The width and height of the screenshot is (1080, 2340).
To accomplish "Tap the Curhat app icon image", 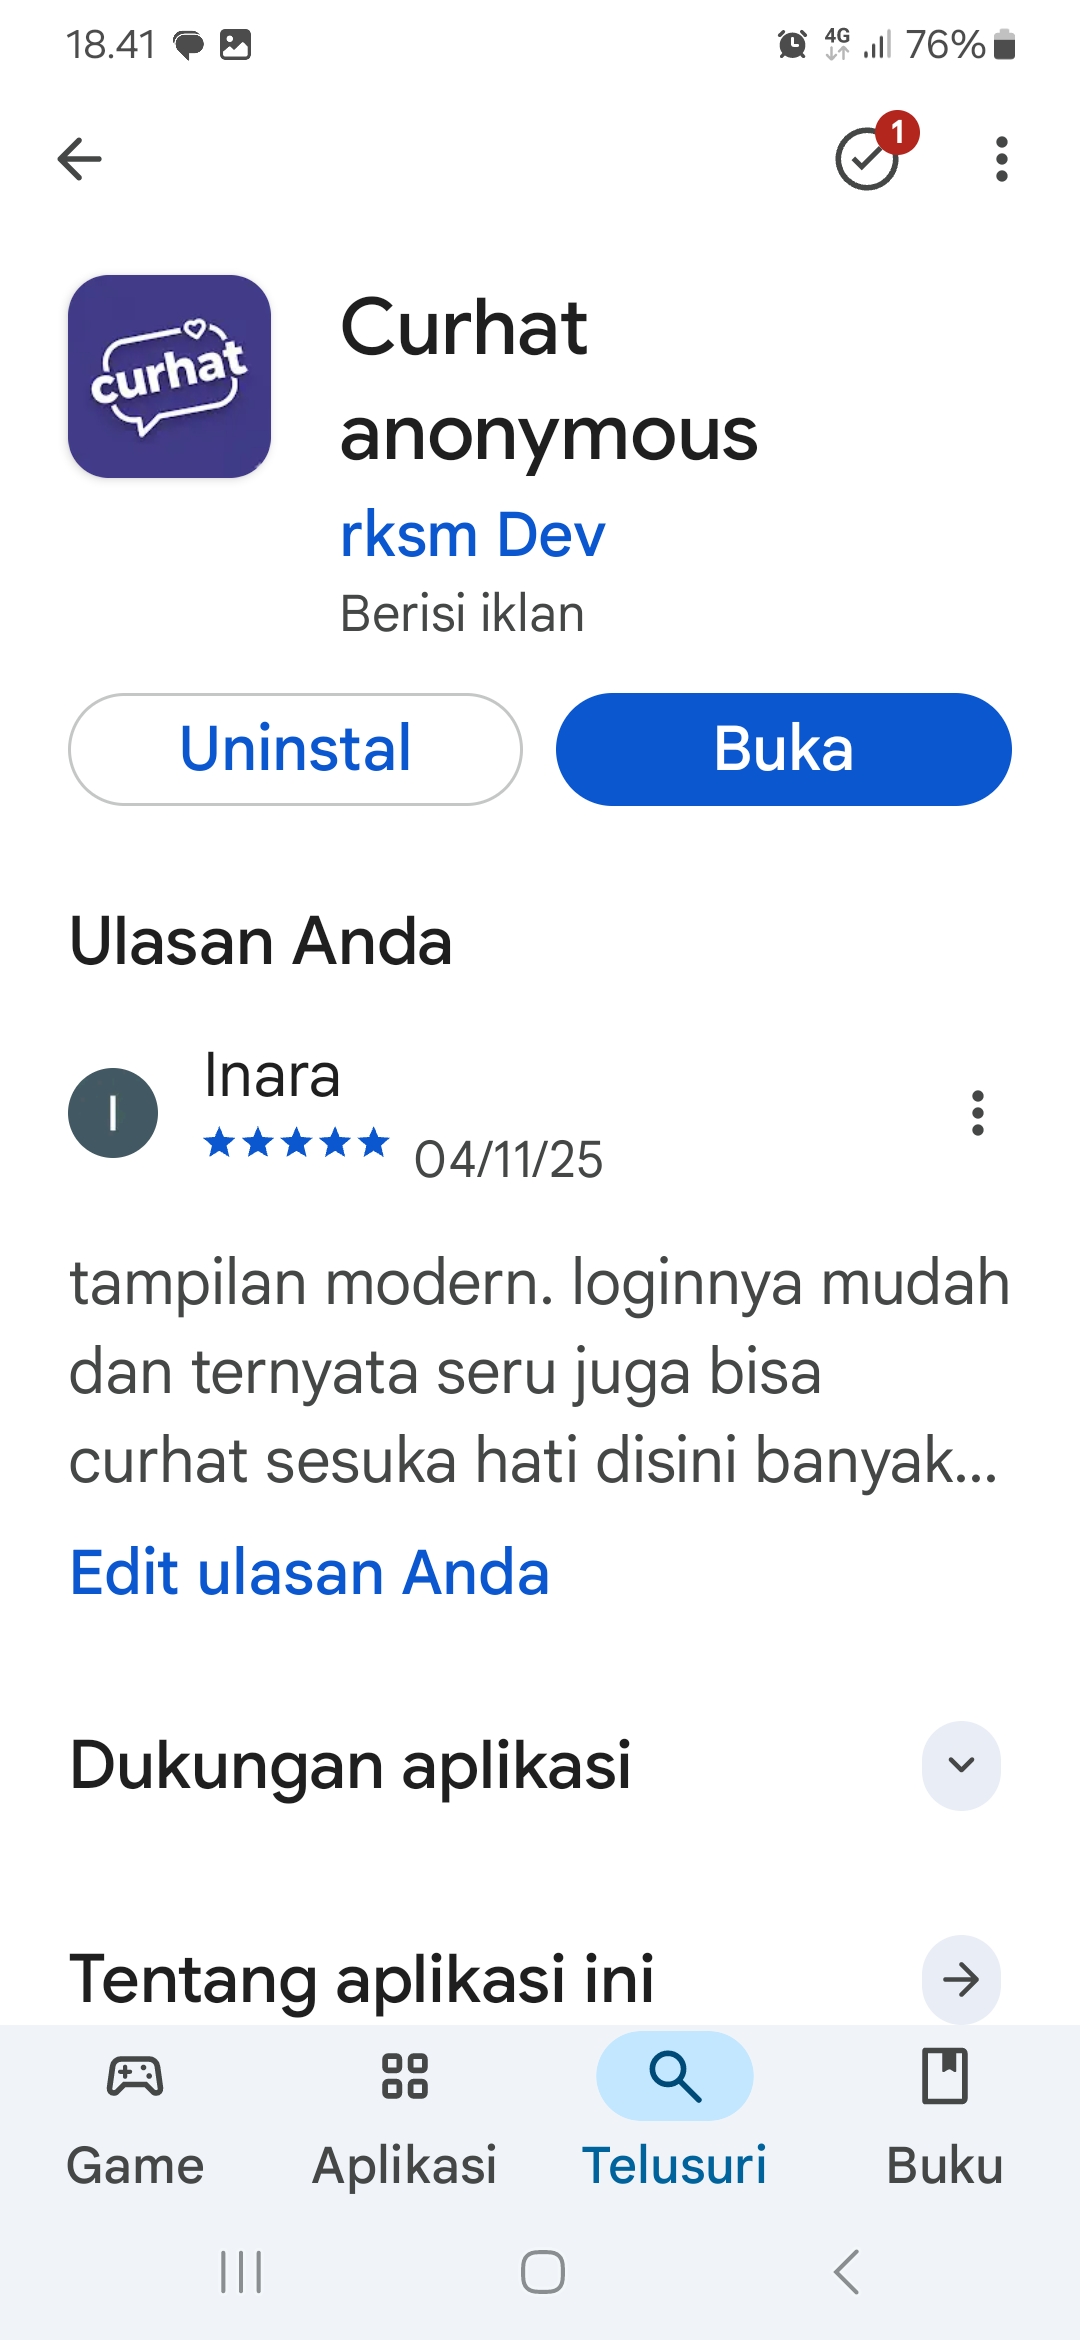I will 169,376.
